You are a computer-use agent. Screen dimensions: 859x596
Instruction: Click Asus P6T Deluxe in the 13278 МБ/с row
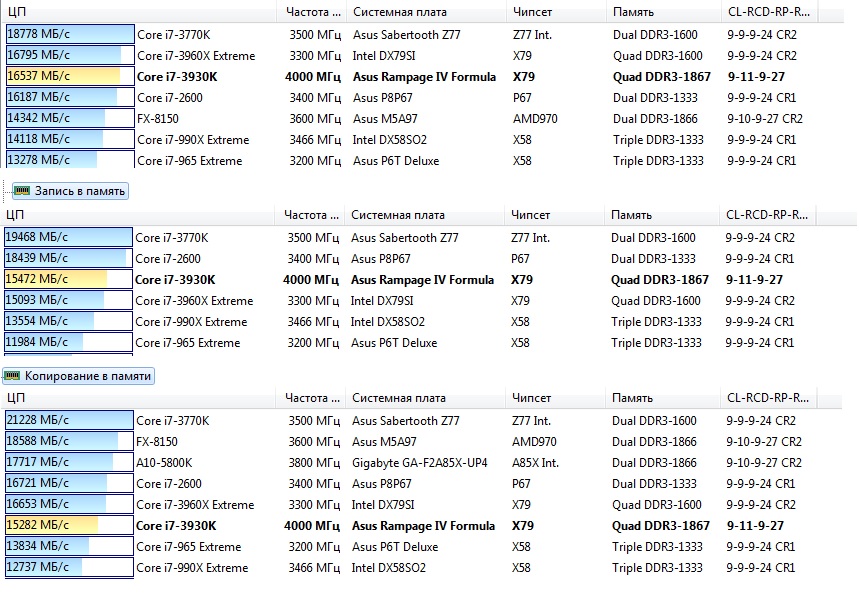coord(396,161)
